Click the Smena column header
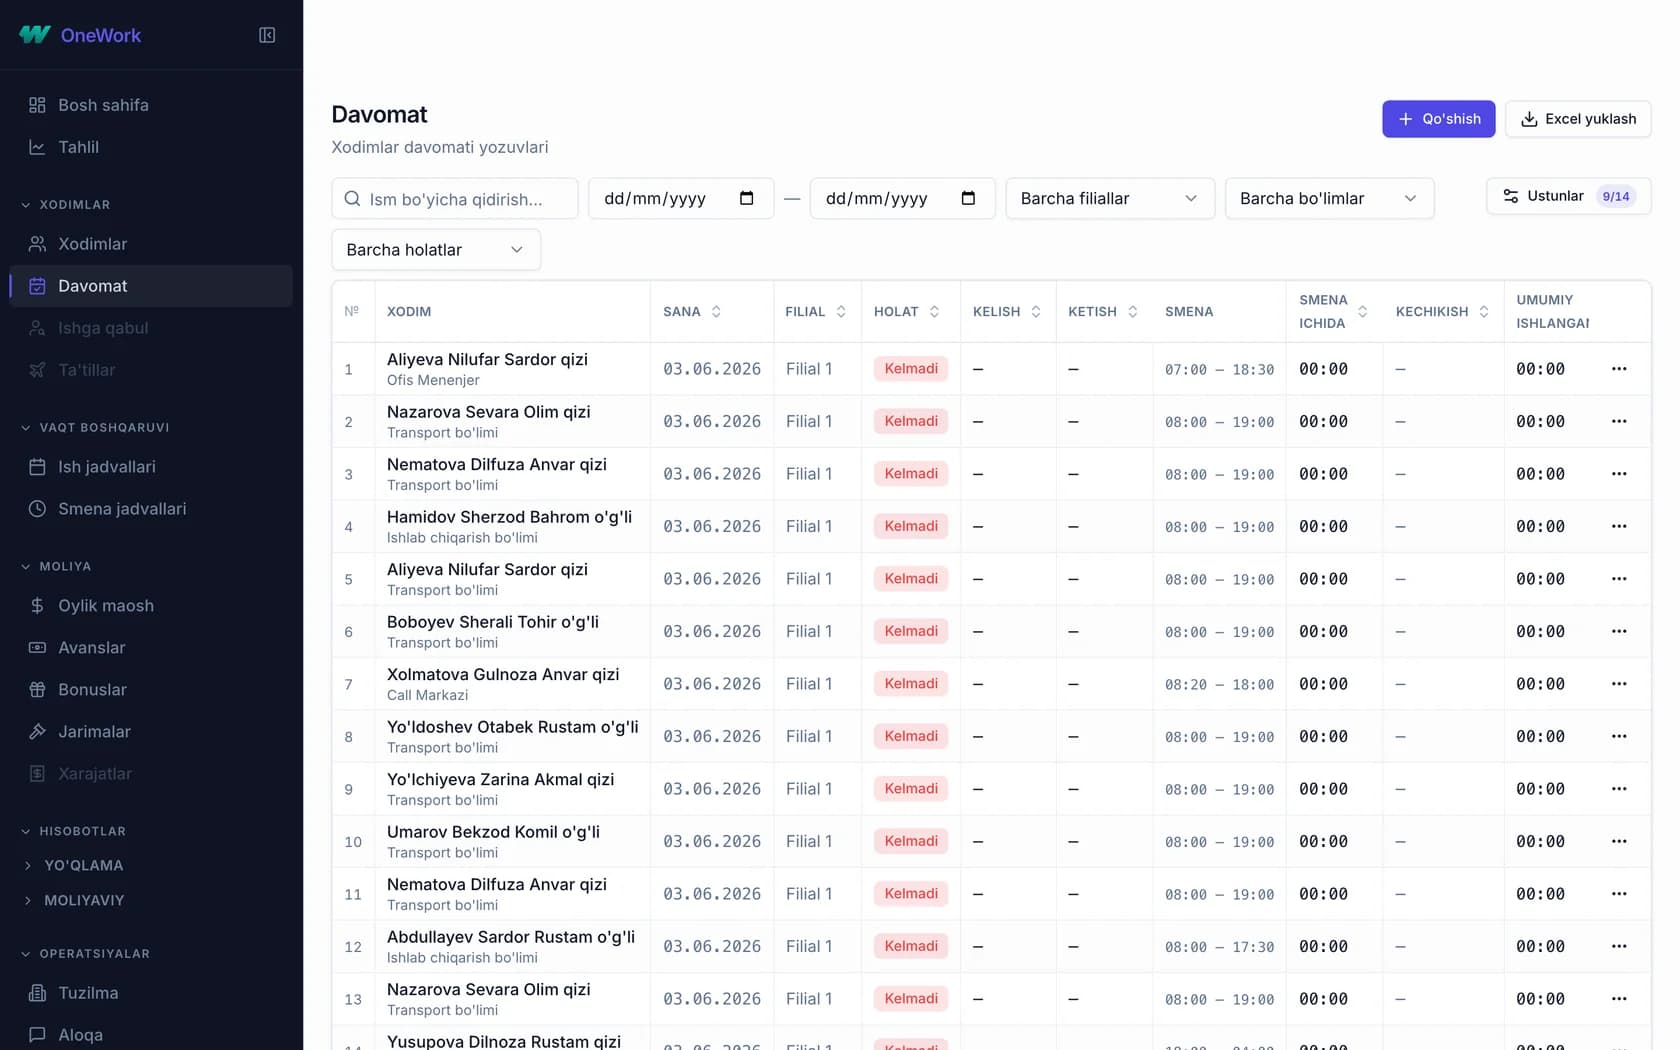The height and width of the screenshot is (1050, 1680). [x=1189, y=312]
